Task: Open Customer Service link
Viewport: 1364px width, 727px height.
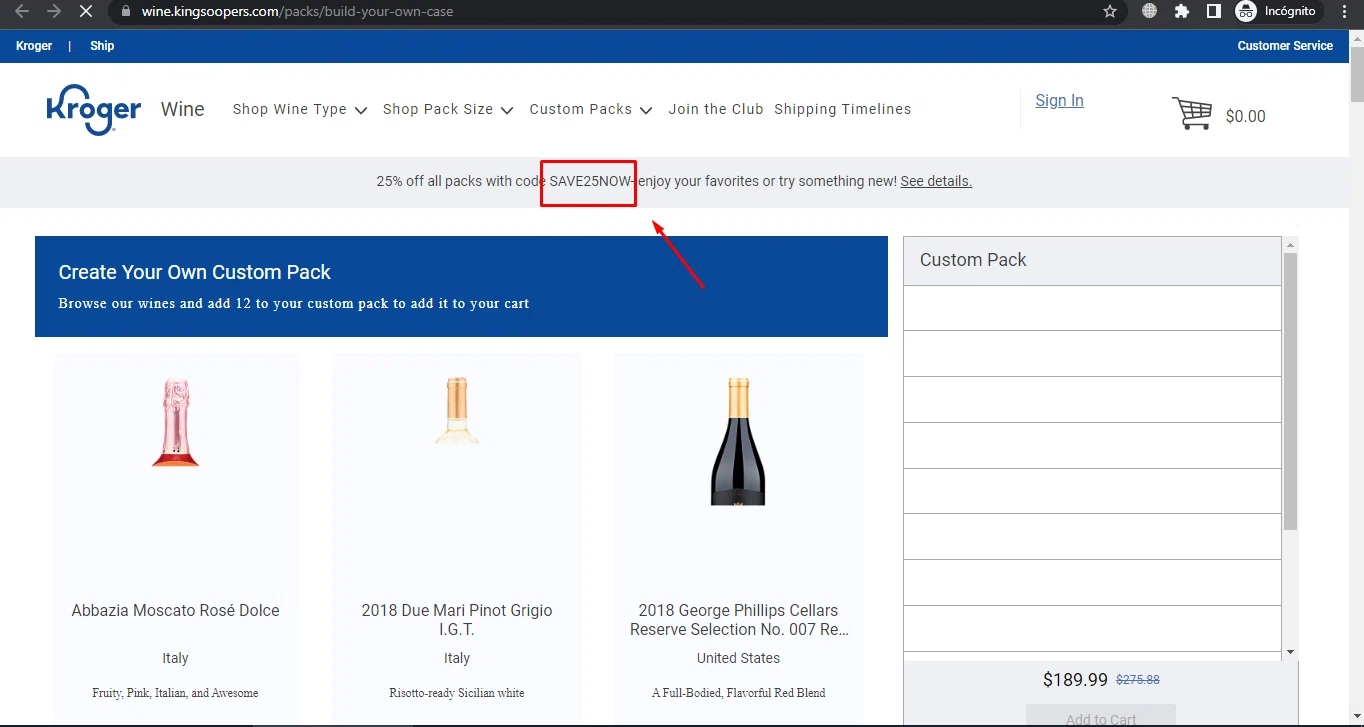Action: (x=1285, y=46)
